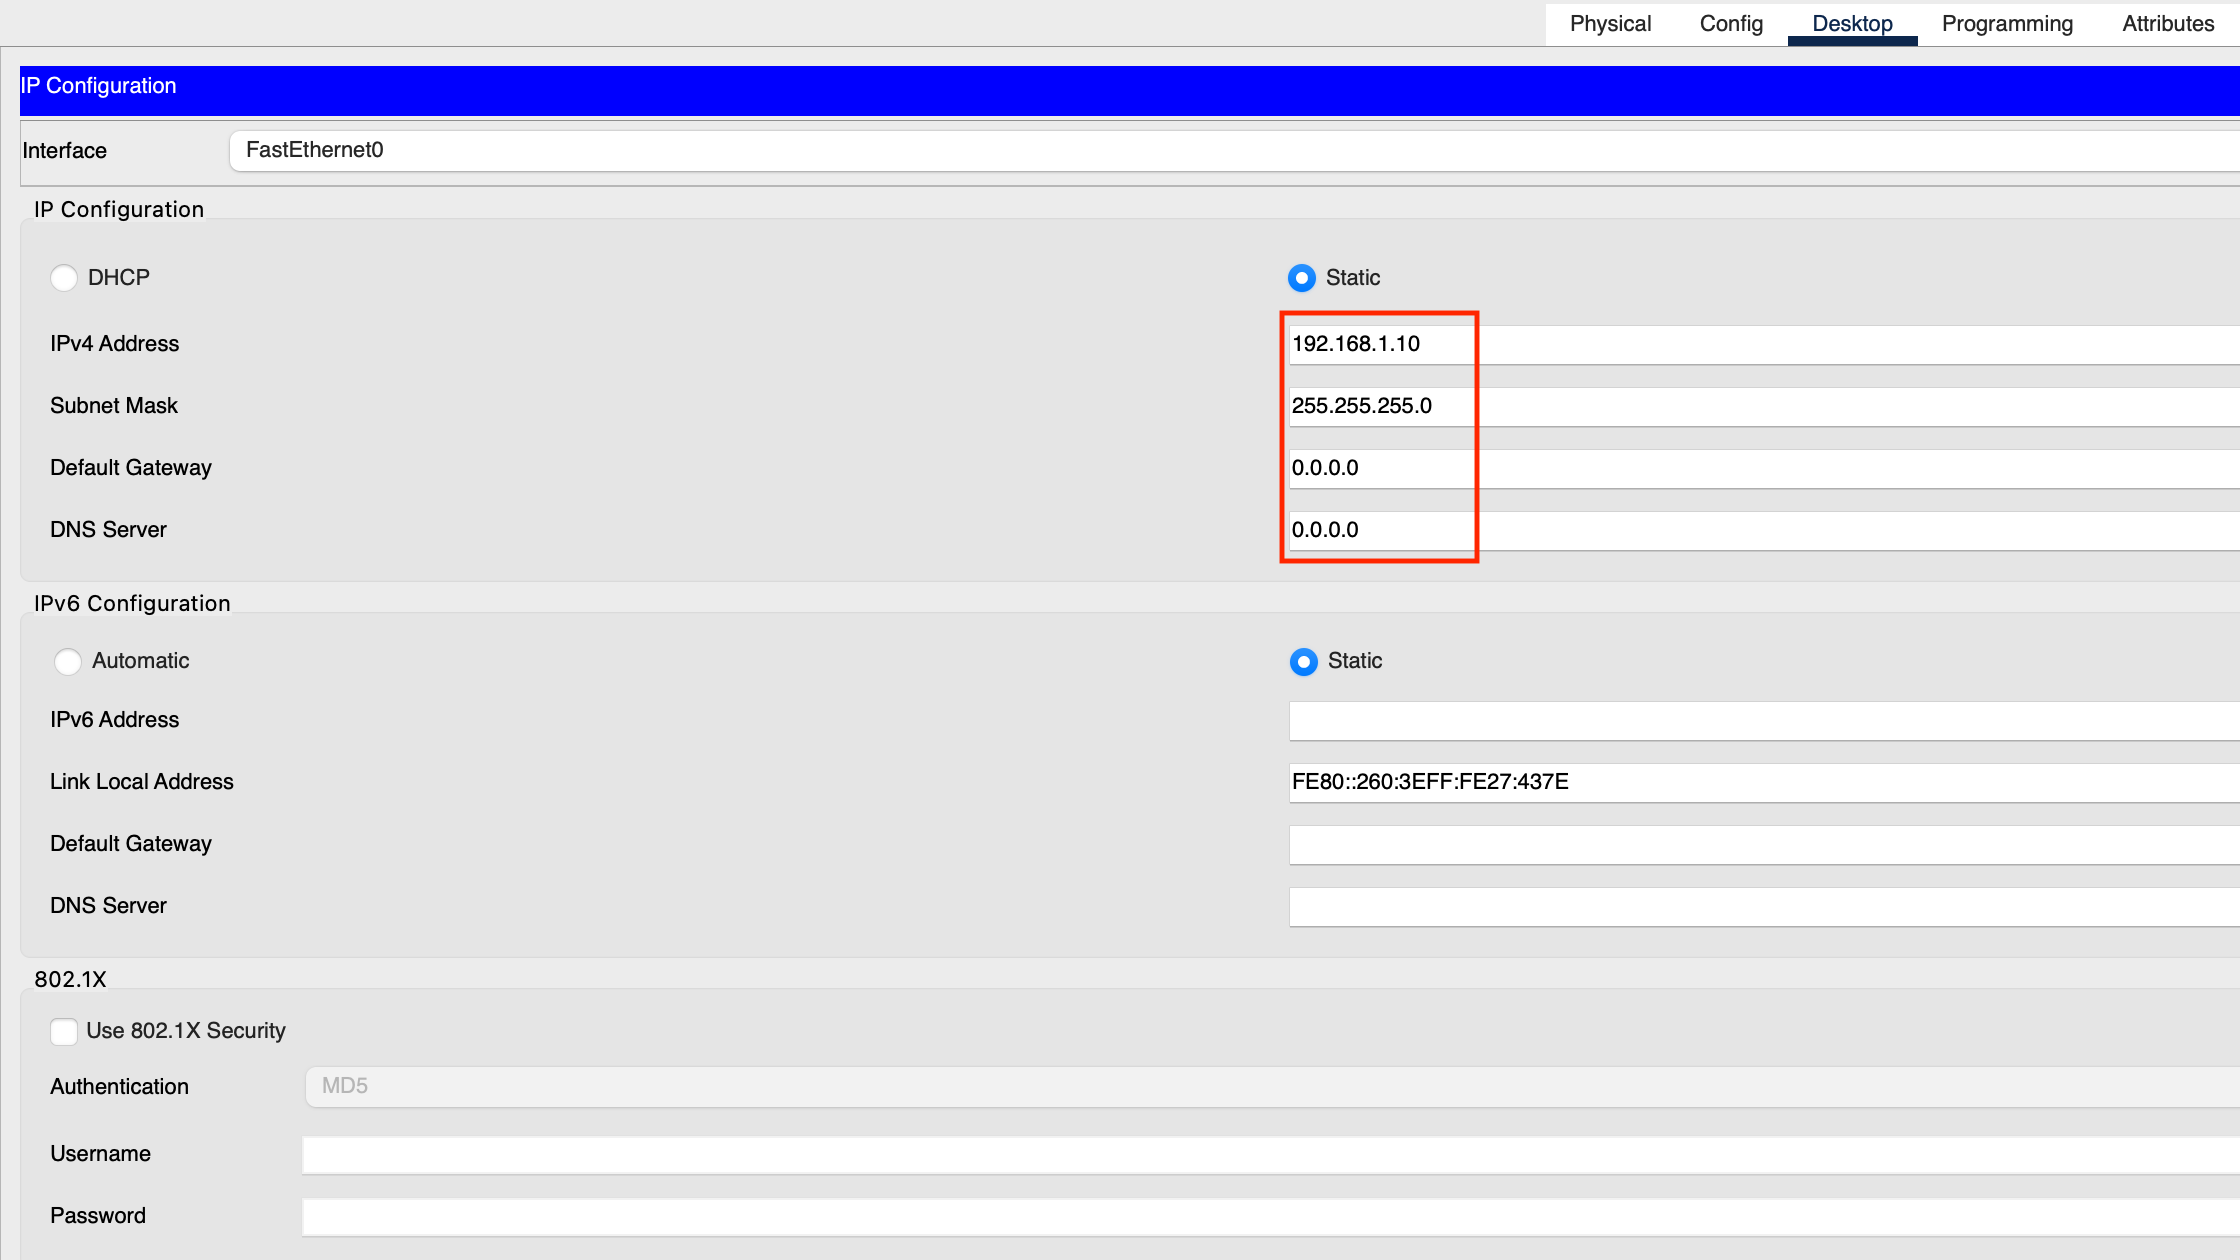Click the 802.1X Username field
This screenshot has height=1260, width=2240.
pos(1270,1154)
